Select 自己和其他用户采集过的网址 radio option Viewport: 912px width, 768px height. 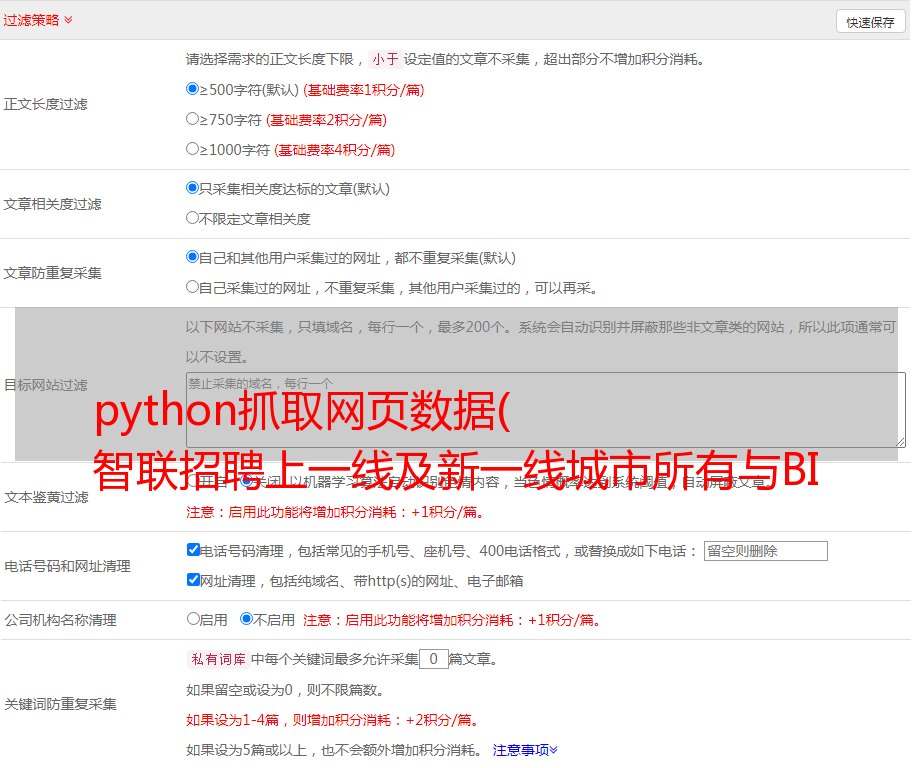[x=192, y=257]
